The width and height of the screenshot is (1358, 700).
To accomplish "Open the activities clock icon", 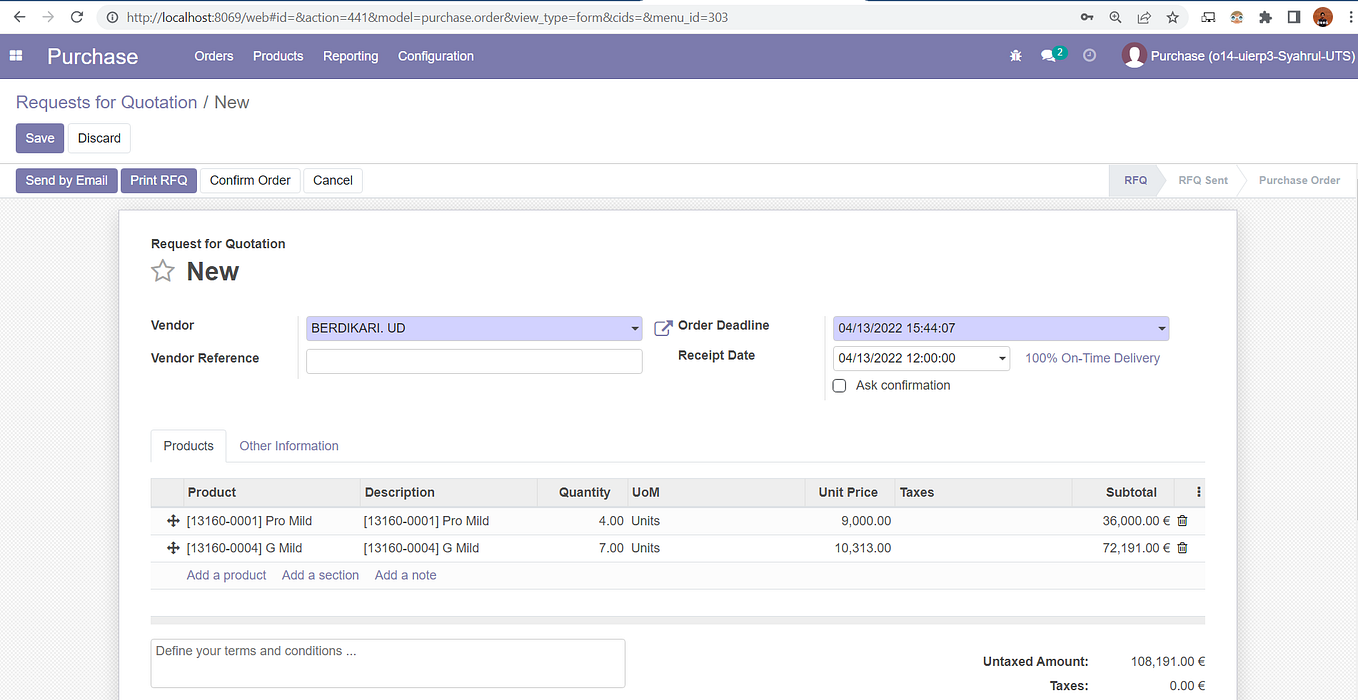I will coord(1087,56).
